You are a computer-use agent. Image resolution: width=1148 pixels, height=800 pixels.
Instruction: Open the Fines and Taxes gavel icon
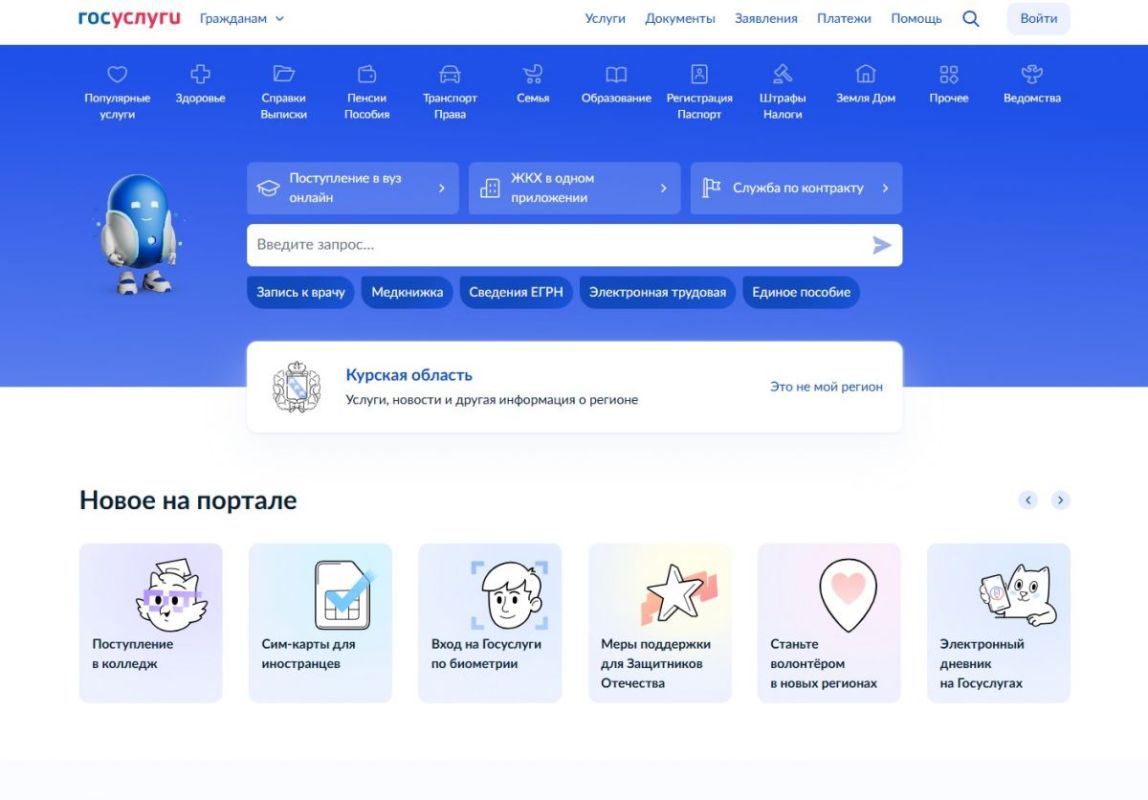pyautogui.click(x=783, y=74)
